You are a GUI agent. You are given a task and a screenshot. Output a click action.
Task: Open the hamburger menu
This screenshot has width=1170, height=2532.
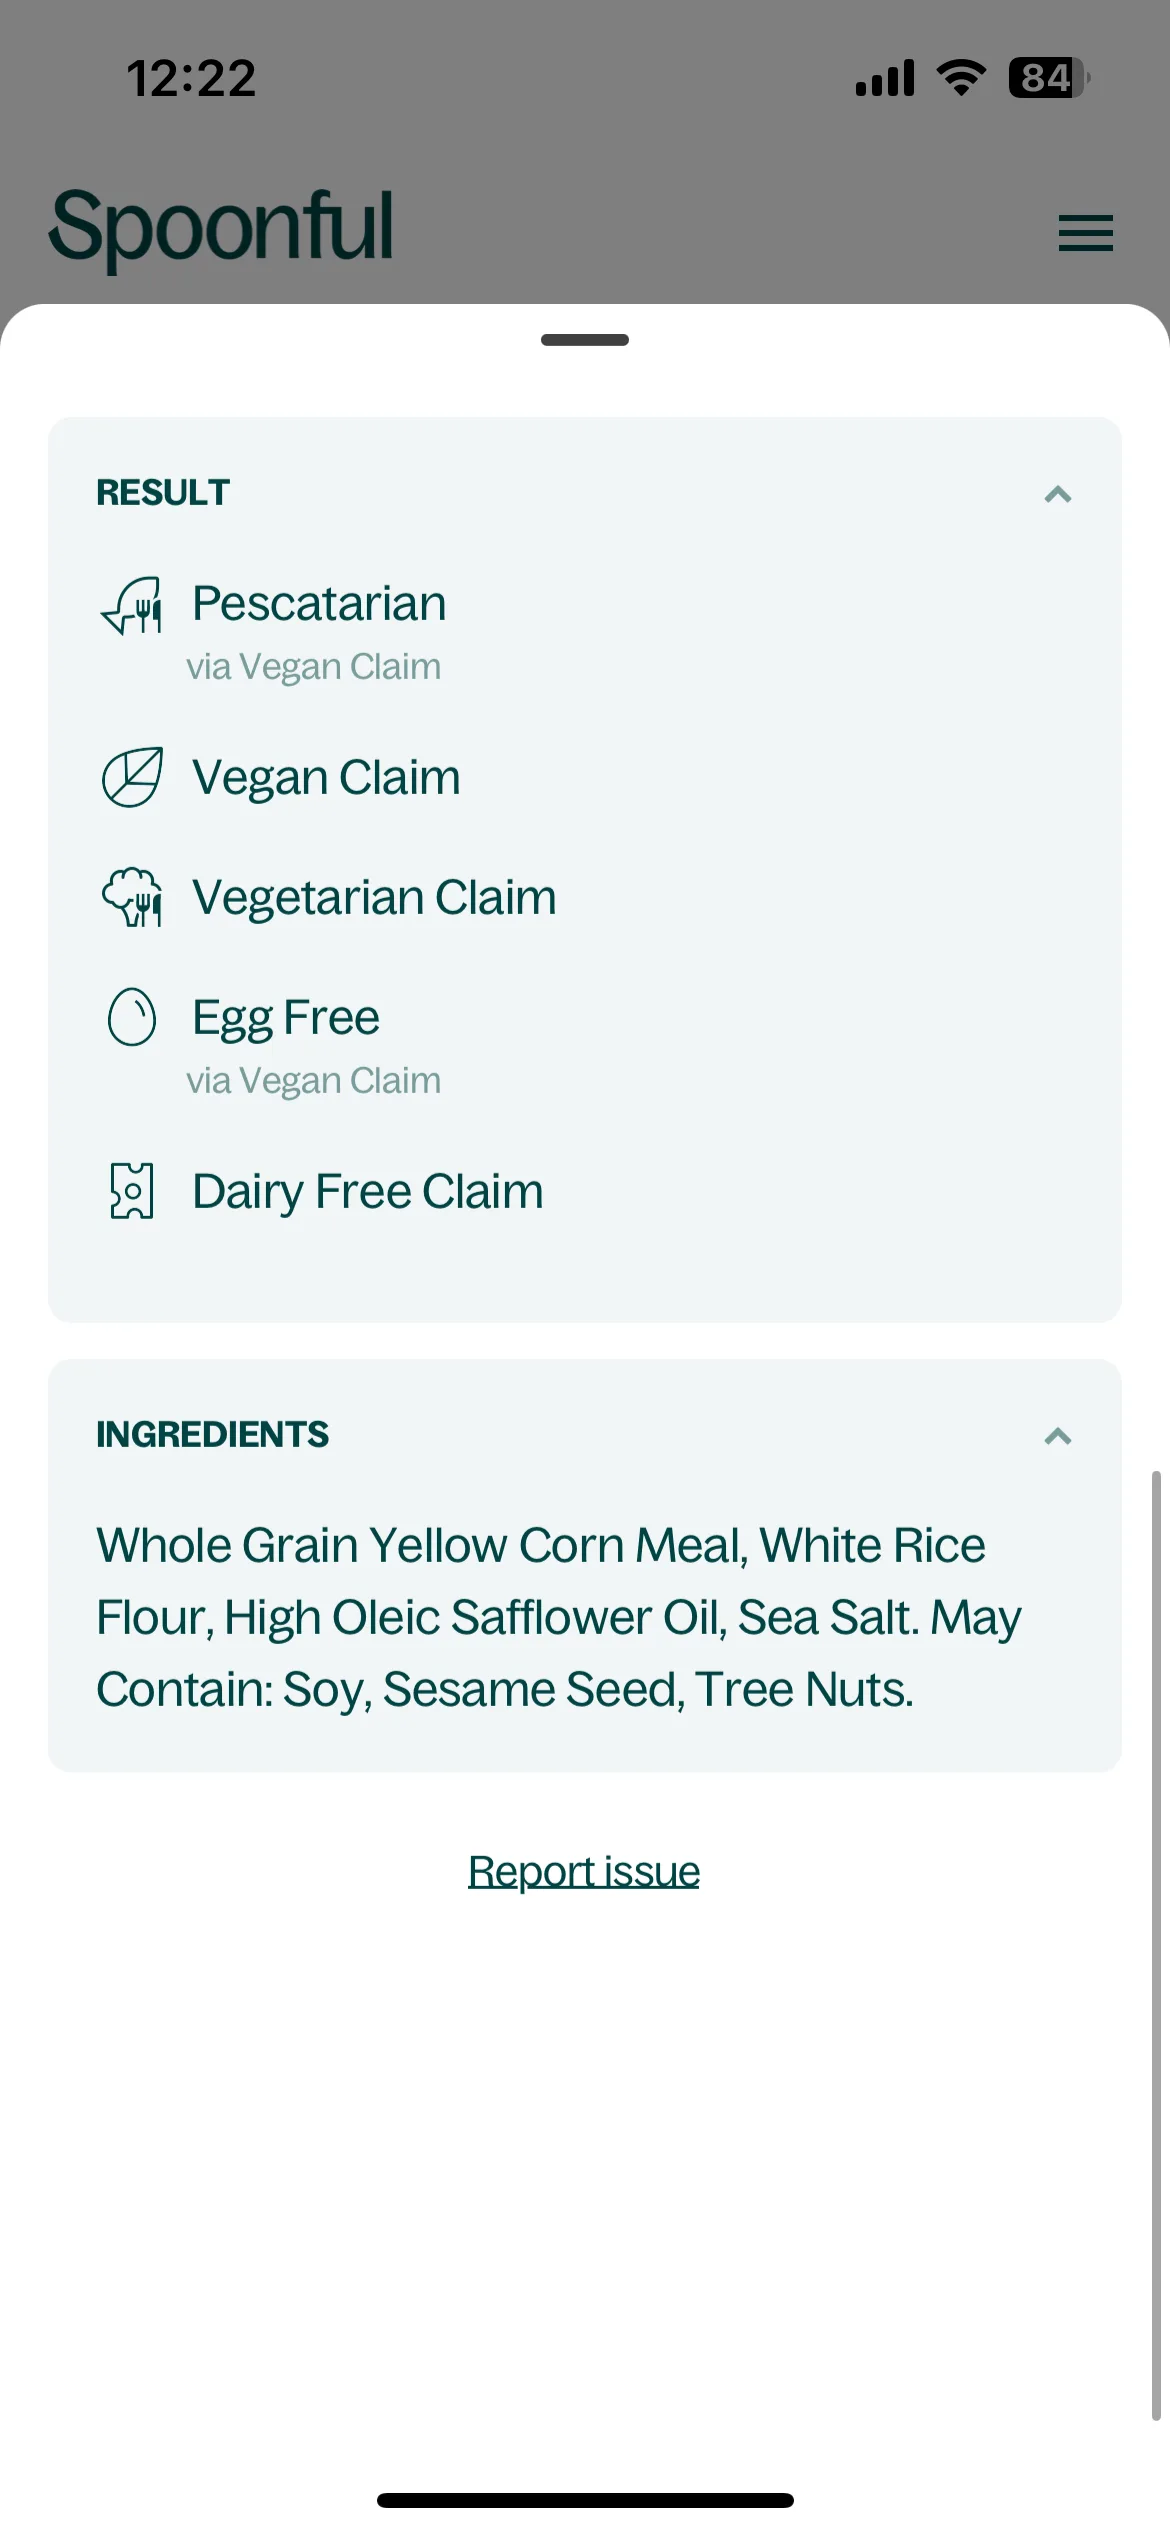(1085, 233)
